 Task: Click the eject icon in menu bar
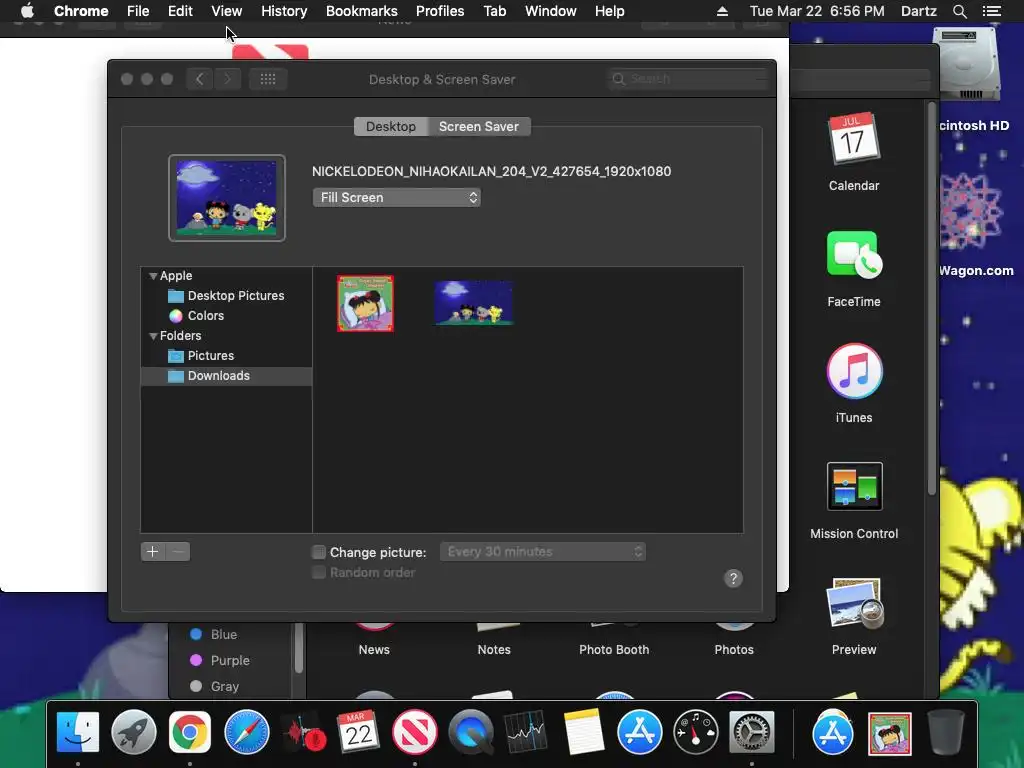click(x=722, y=11)
